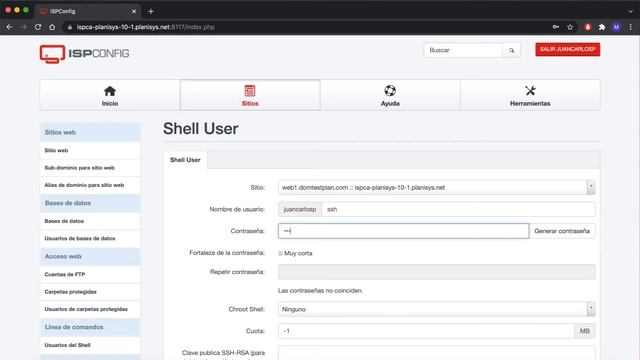Open the red extension icon
Image resolution: width=640 pixels, height=360 pixels.
pos(588,27)
